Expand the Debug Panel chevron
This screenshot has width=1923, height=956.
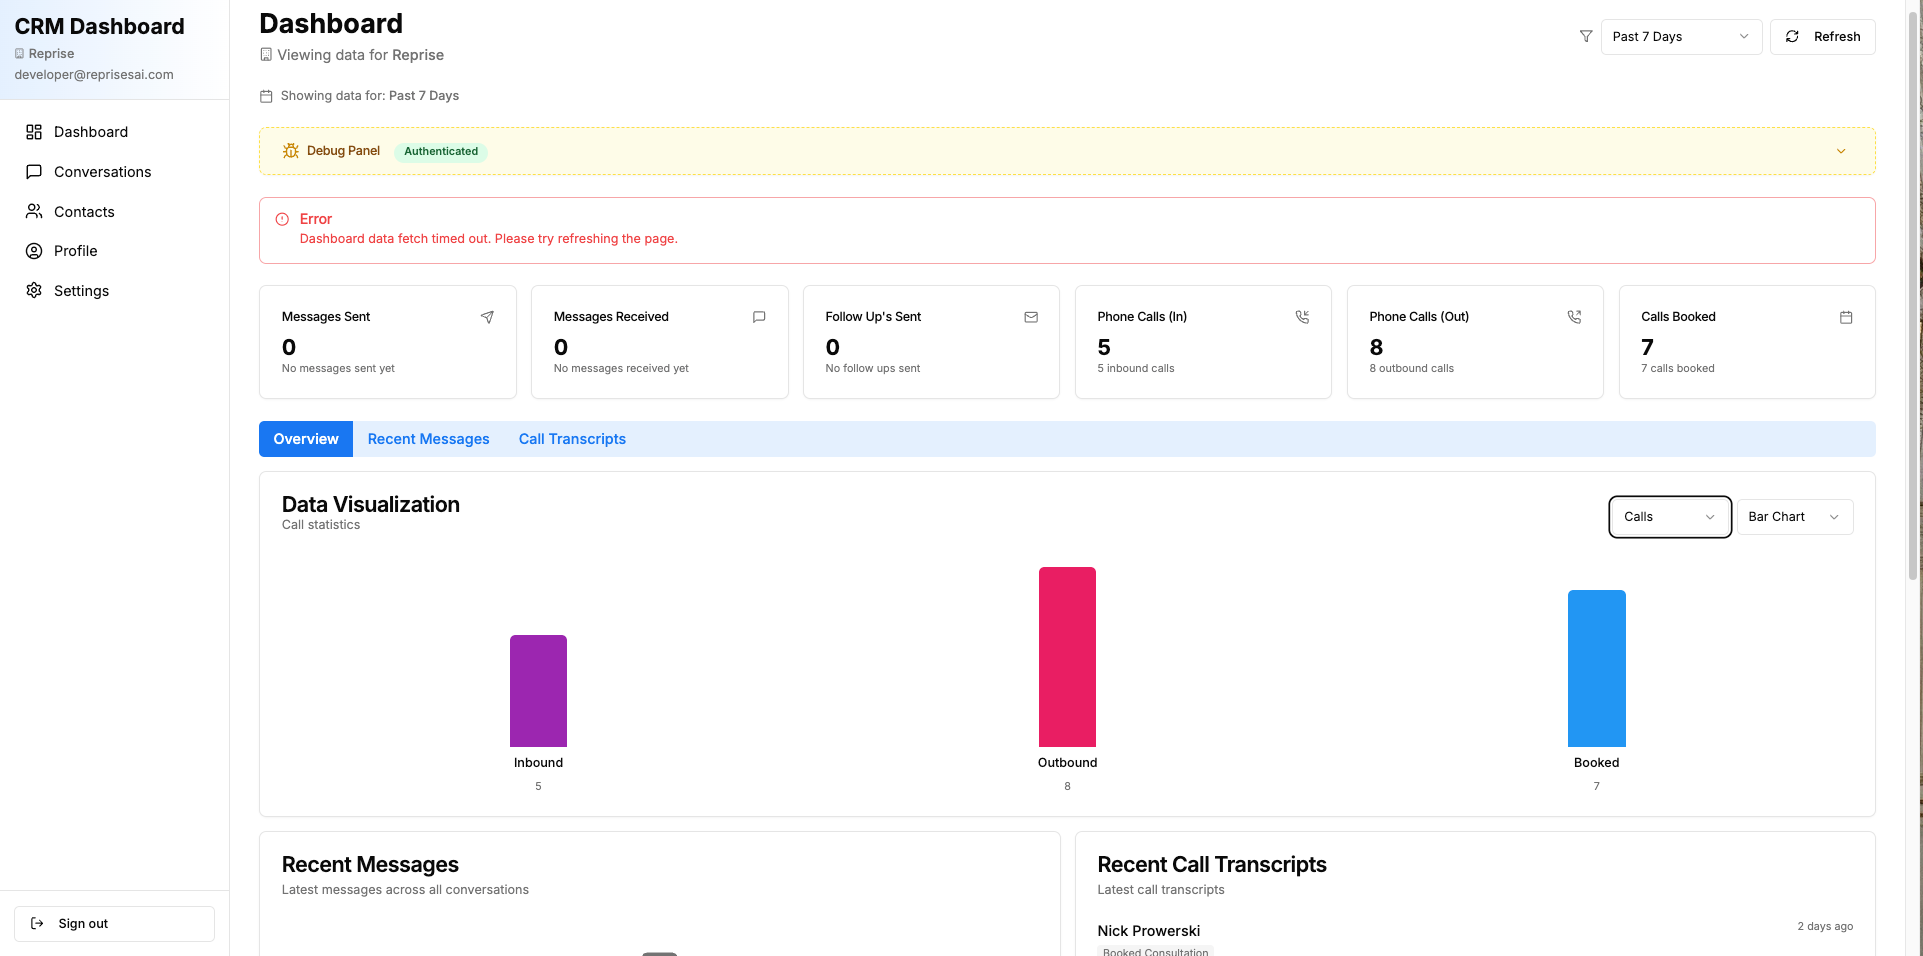tap(1841, 151)
